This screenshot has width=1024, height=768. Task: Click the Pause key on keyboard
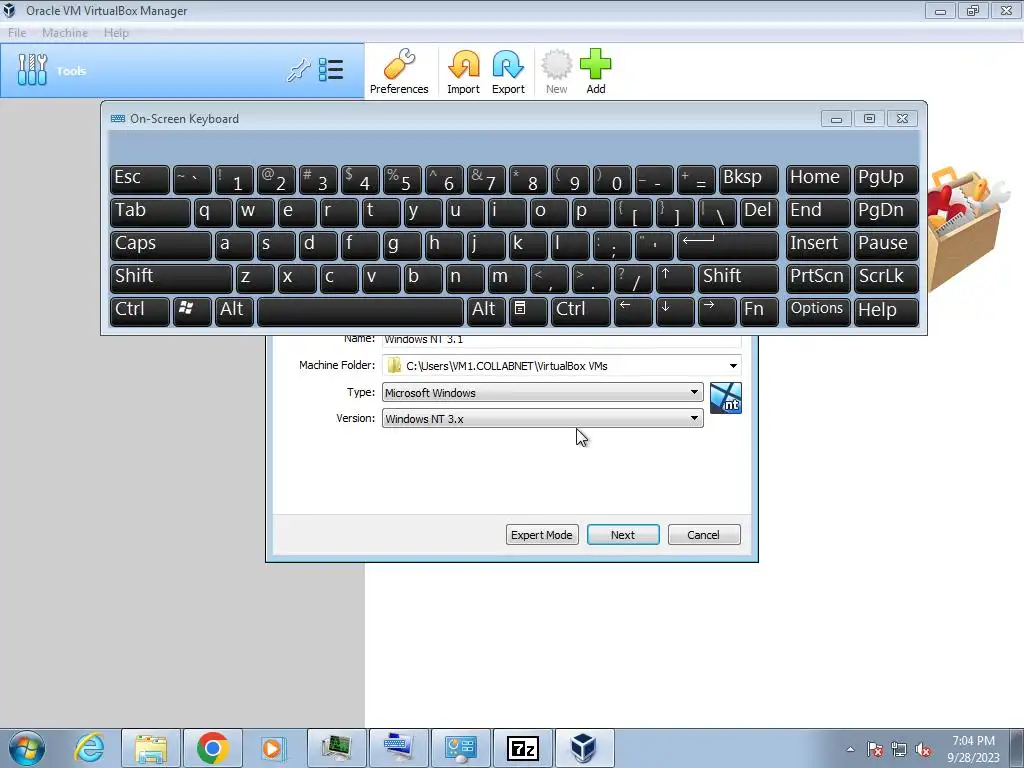click(886, 246)
